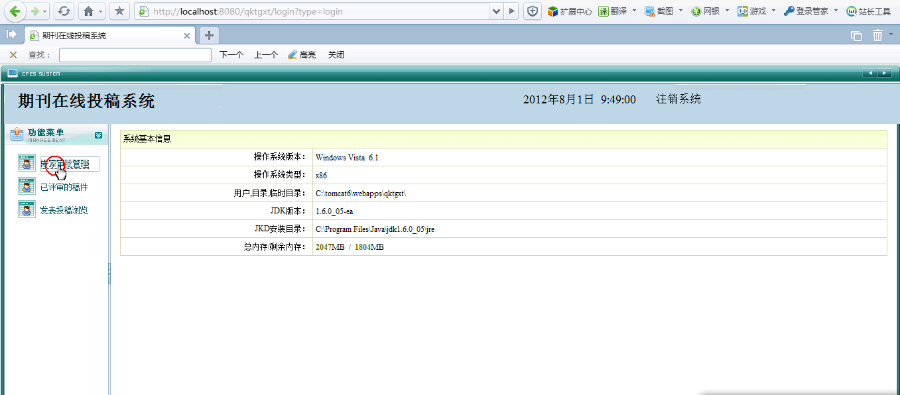Expand the 截图 screenshot dropdown arrow
900x395 pixels.
coord(681,11)
